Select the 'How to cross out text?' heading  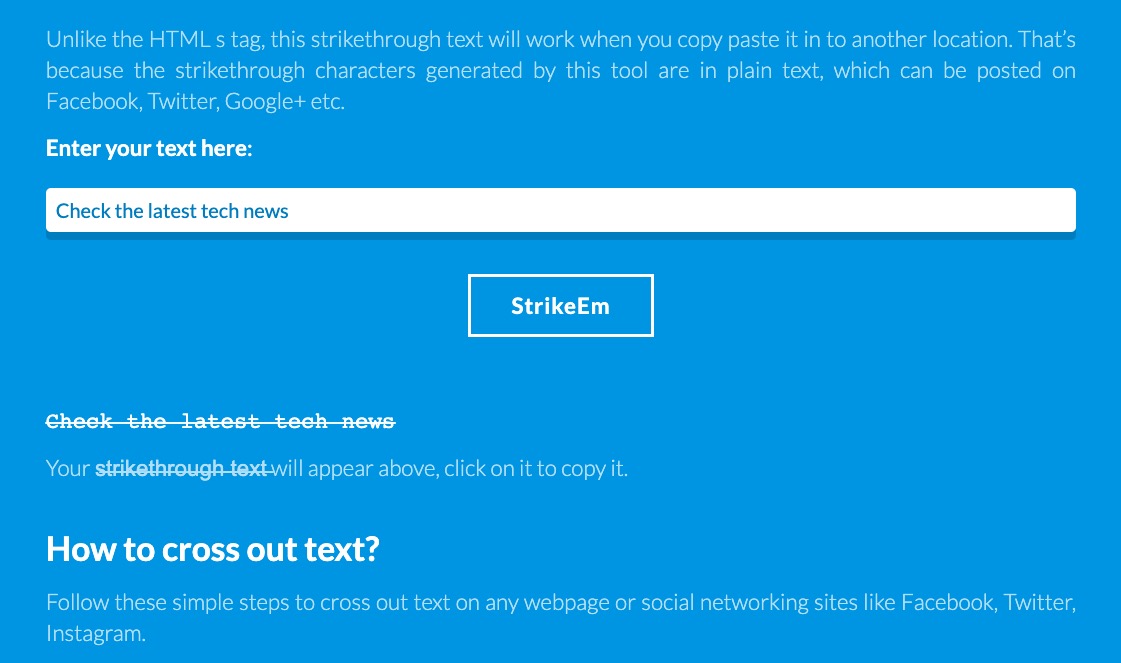click(x=212, y=549)
